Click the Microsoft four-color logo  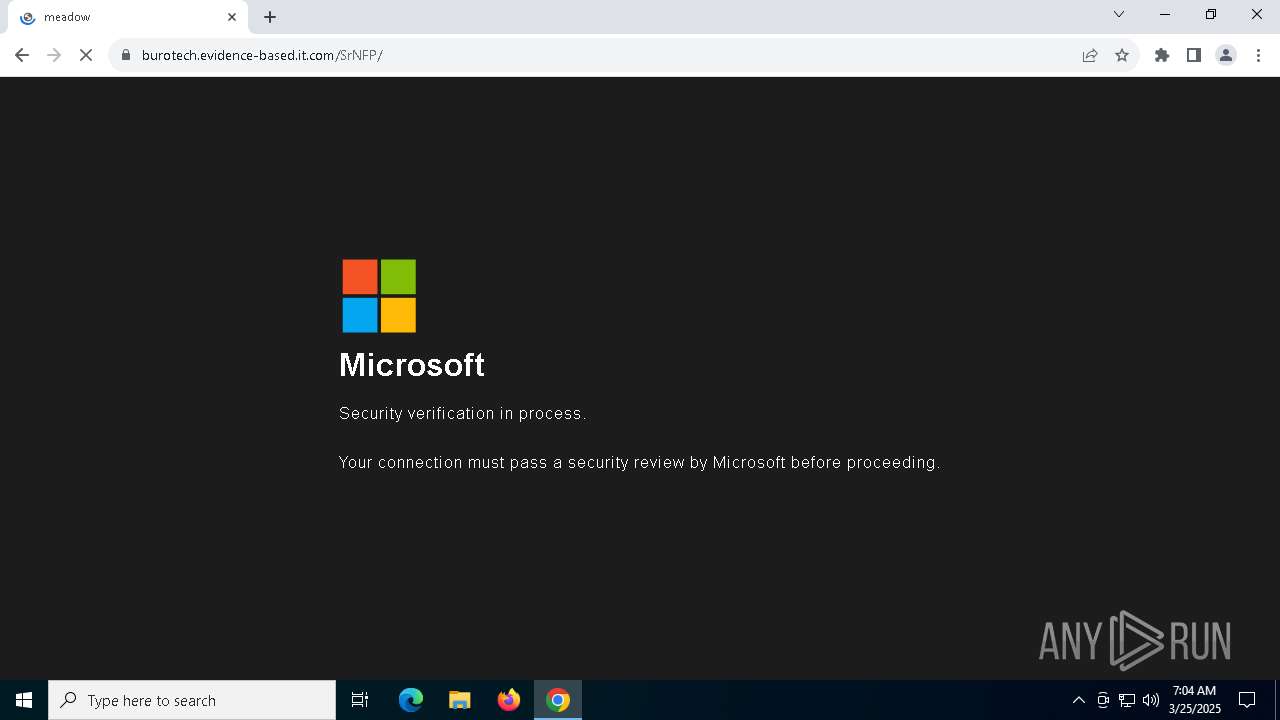379,296
